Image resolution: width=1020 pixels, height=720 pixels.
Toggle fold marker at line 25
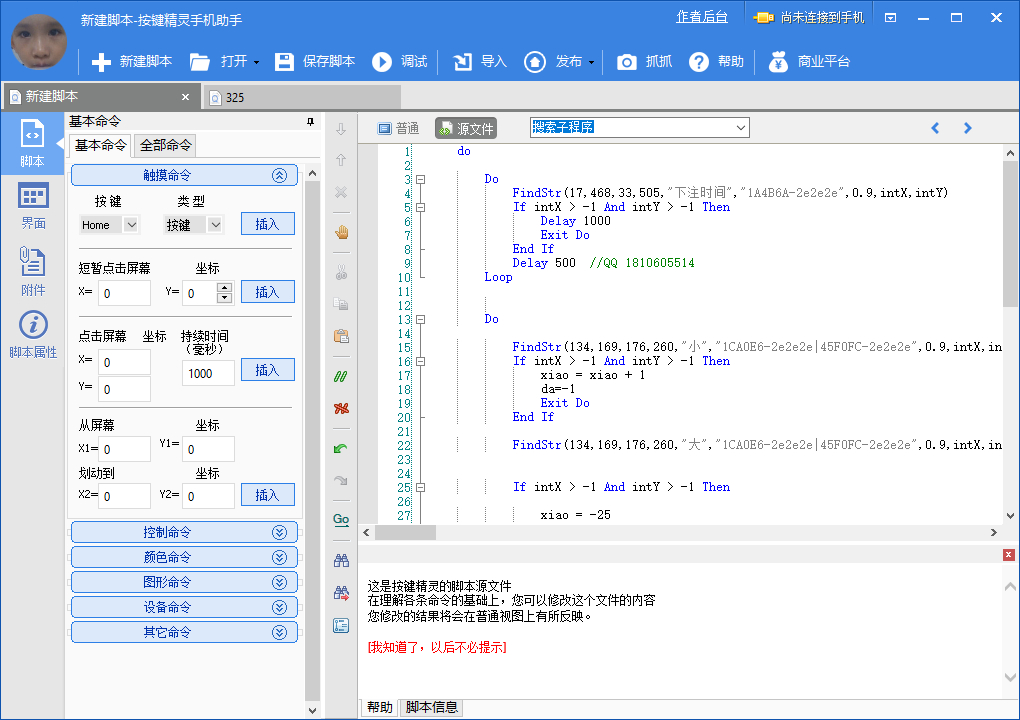tap(421, 488)
